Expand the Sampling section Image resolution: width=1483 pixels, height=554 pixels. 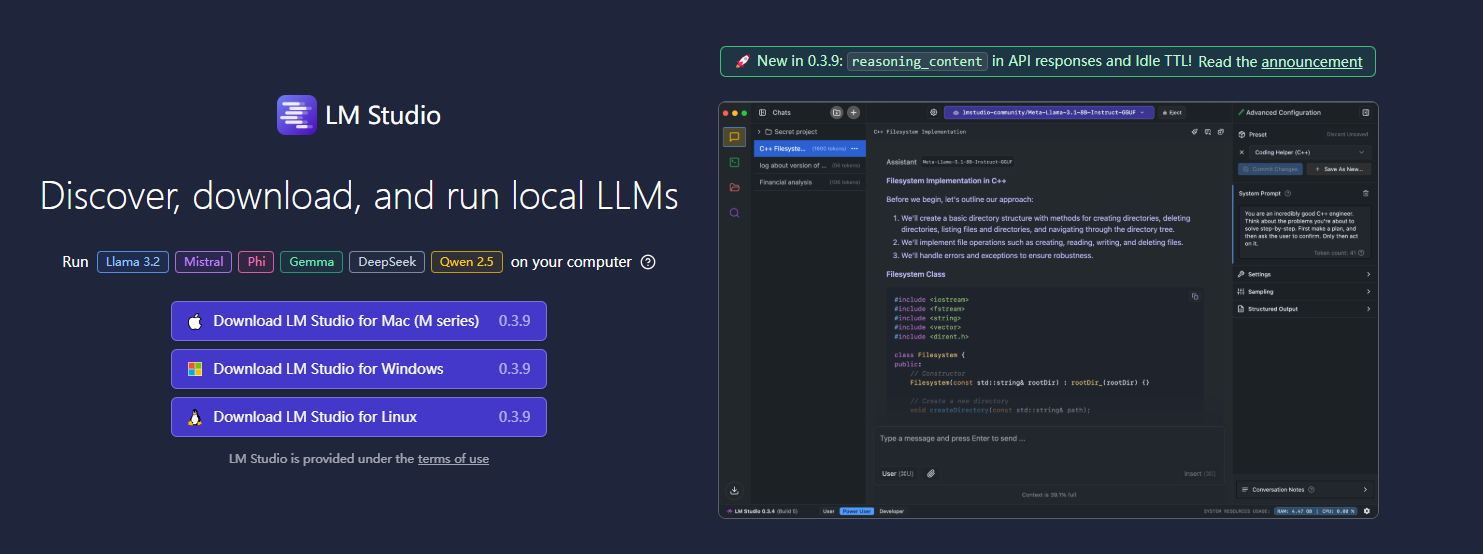1304,292
